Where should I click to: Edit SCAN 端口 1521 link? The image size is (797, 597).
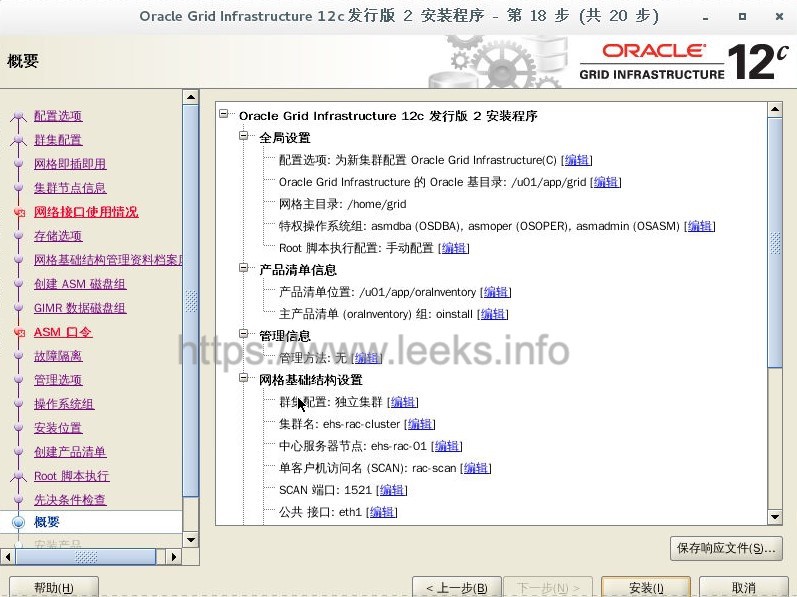click(392, 490)
